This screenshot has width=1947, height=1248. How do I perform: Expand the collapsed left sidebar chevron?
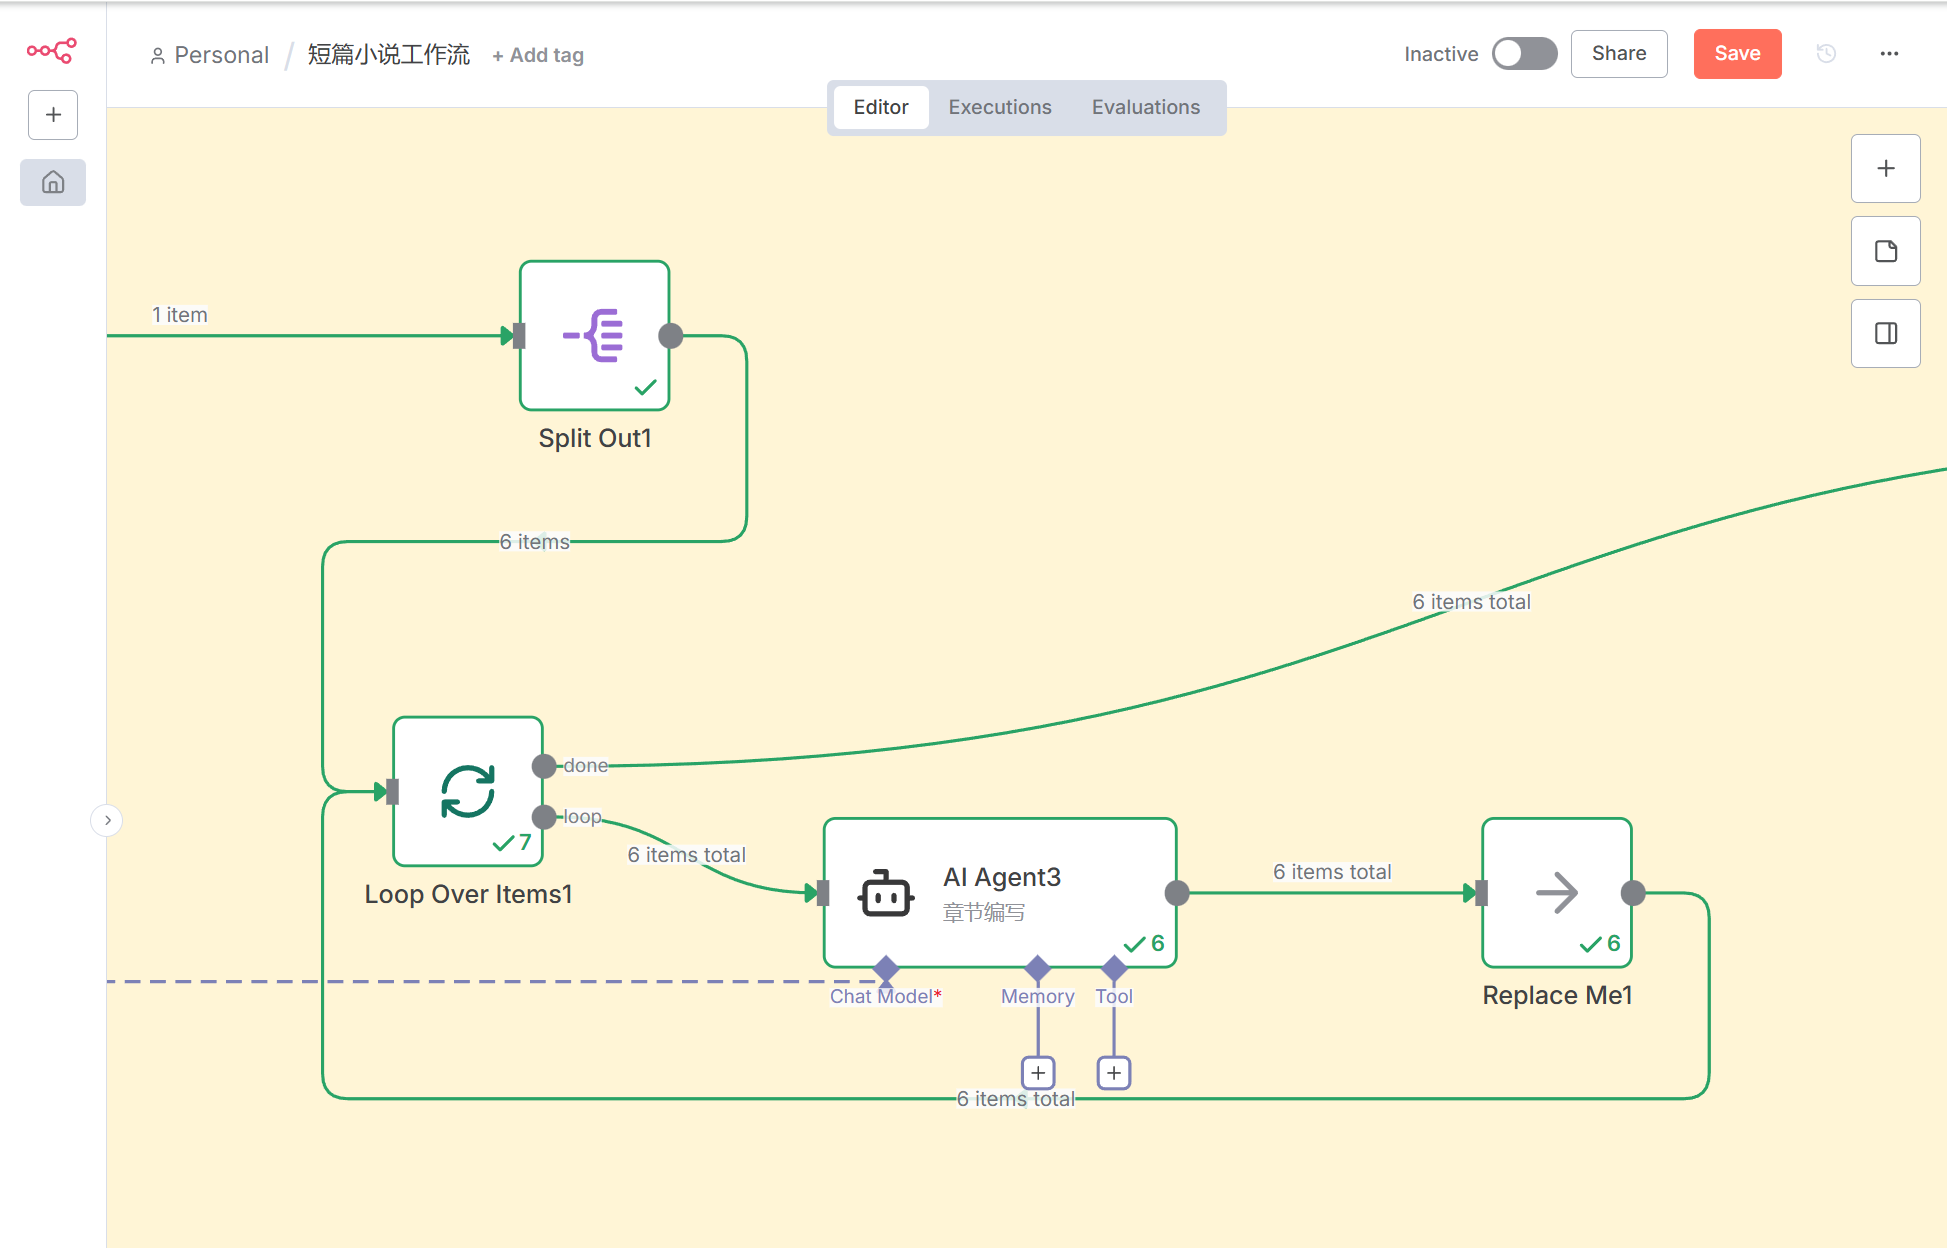click(107, 820)
